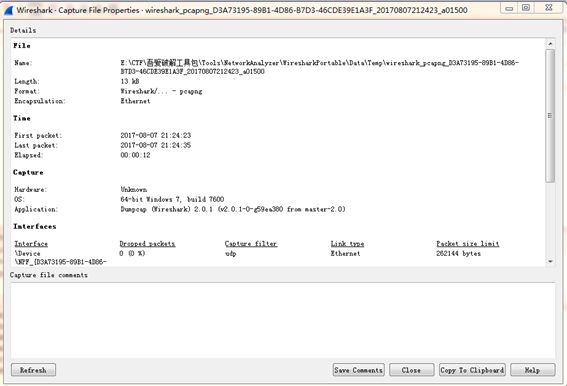Click Copy To Clipboard button

point(472,370)
